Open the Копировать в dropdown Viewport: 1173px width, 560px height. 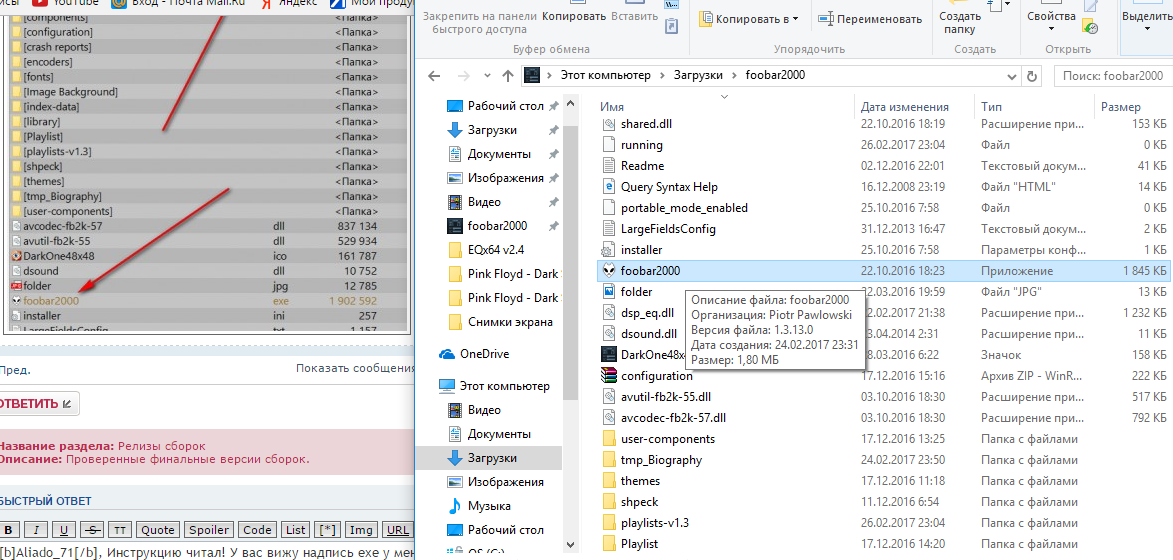(748, 19)
